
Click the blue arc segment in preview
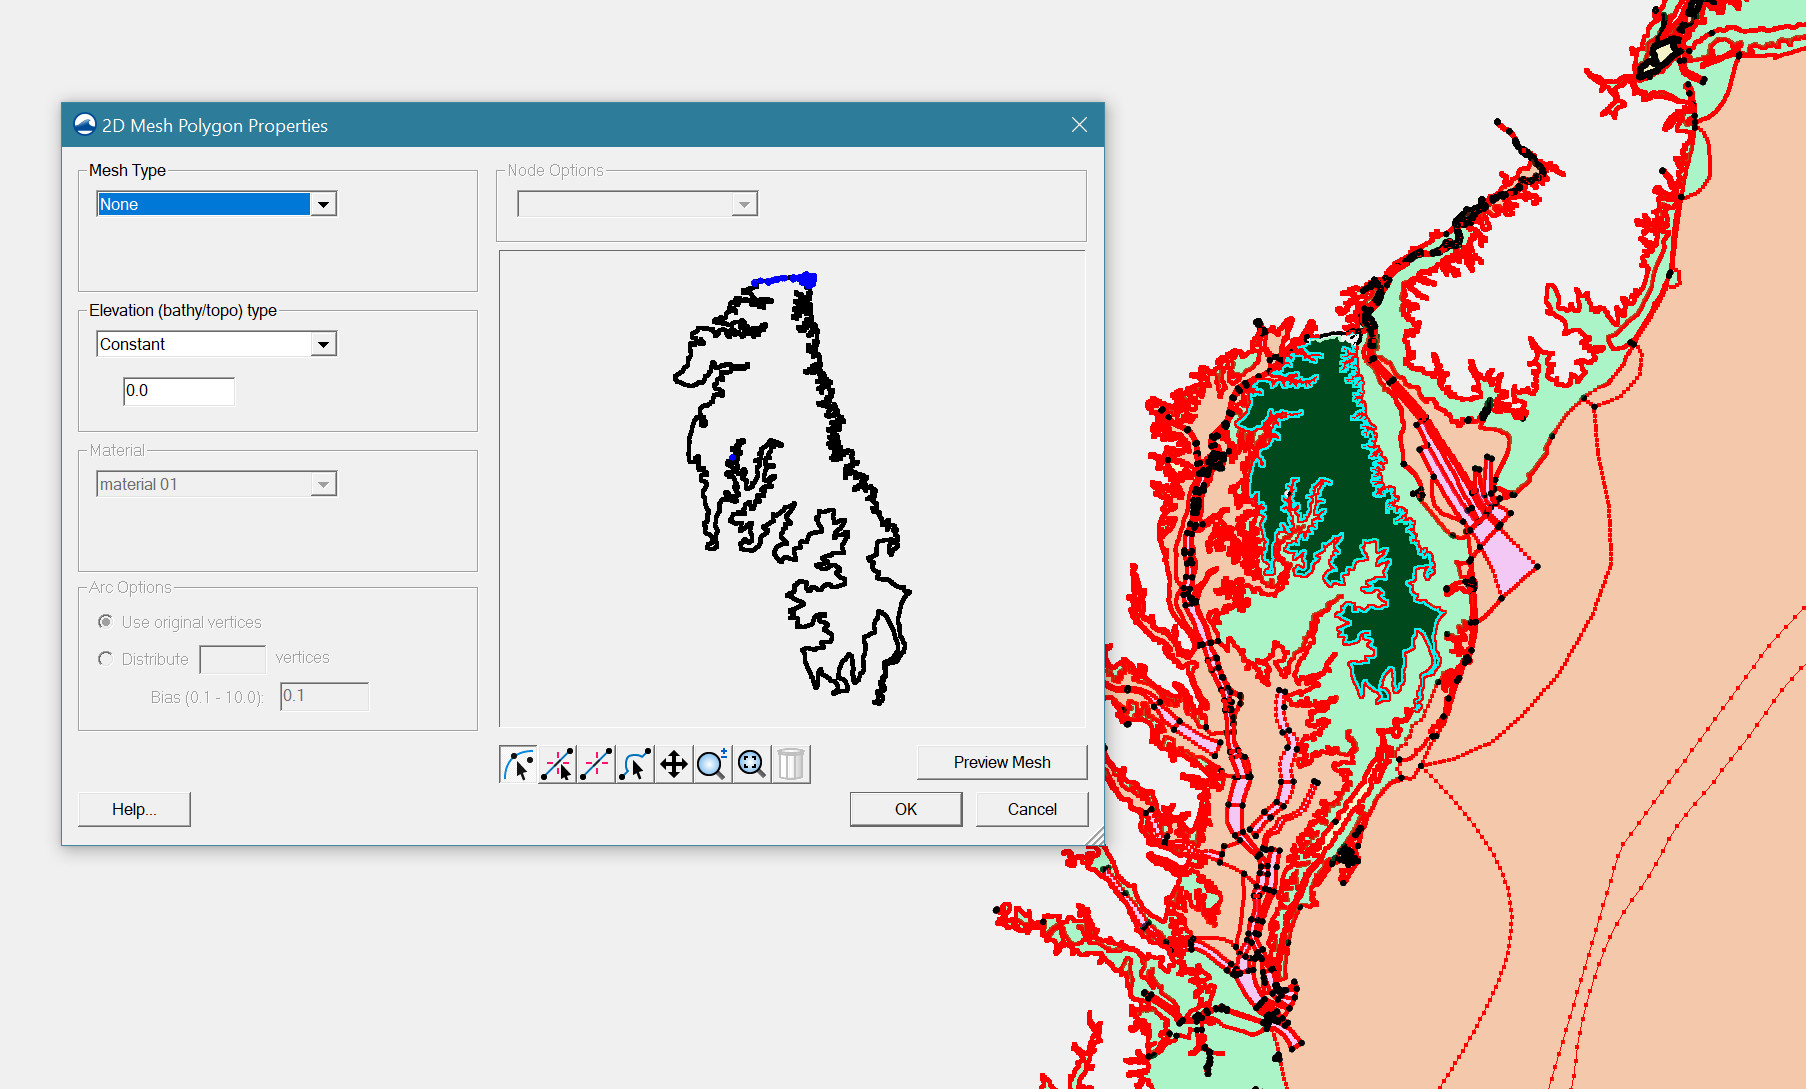point(783,279)
